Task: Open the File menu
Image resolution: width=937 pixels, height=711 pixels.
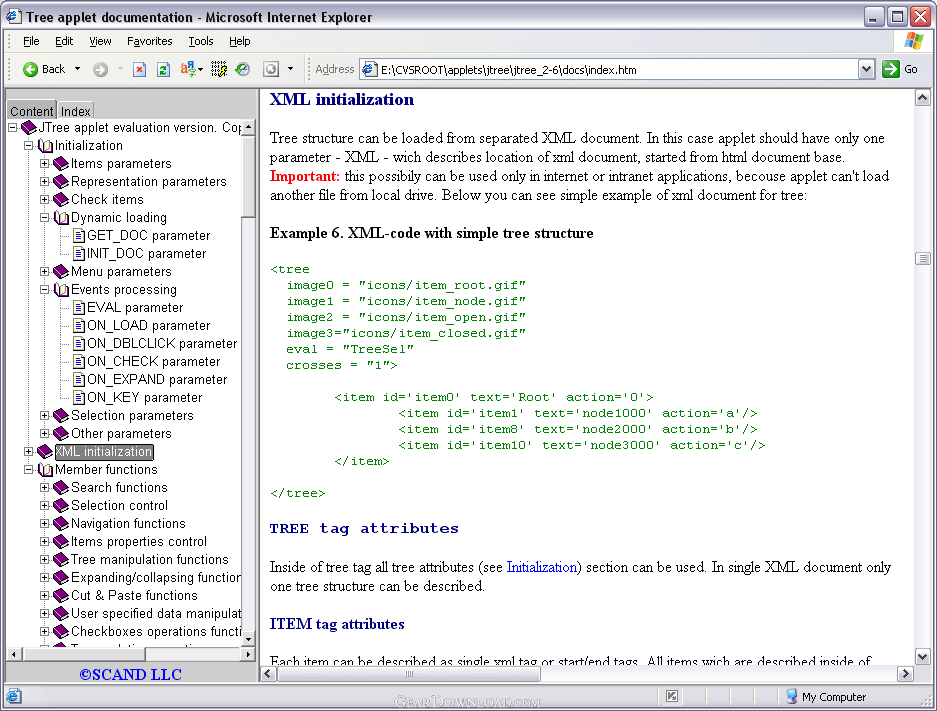Action: point(31,41)
